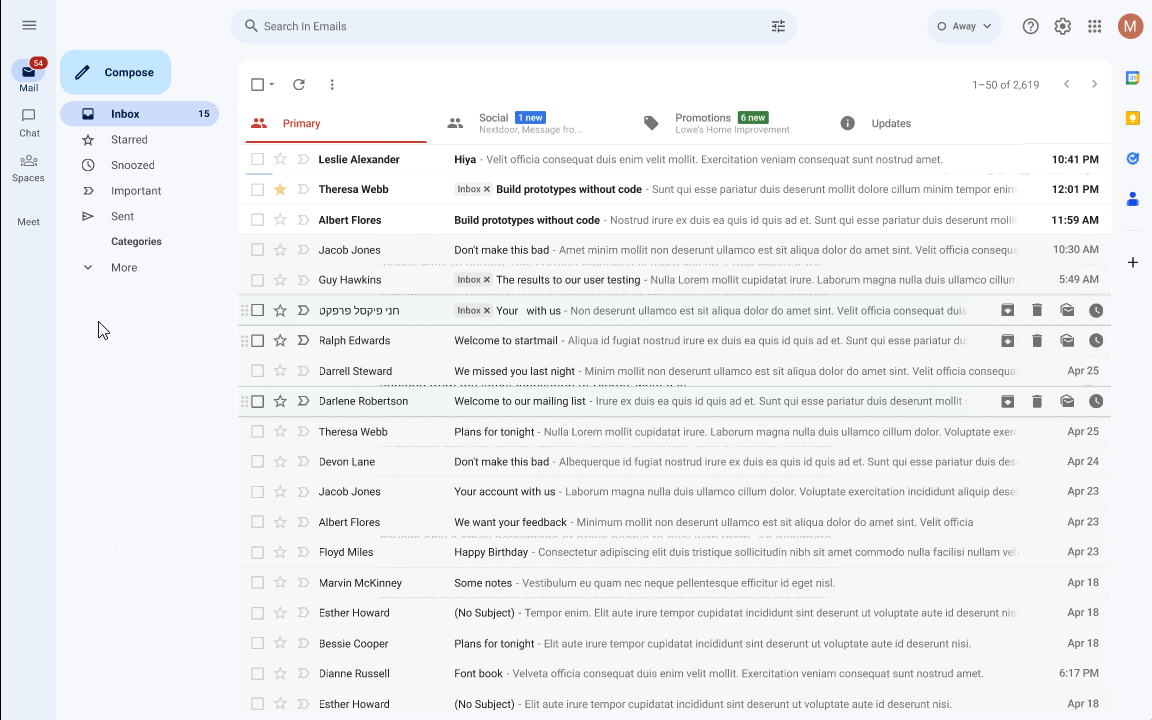Open Chat in the left rail

click(x=29, y=122)
